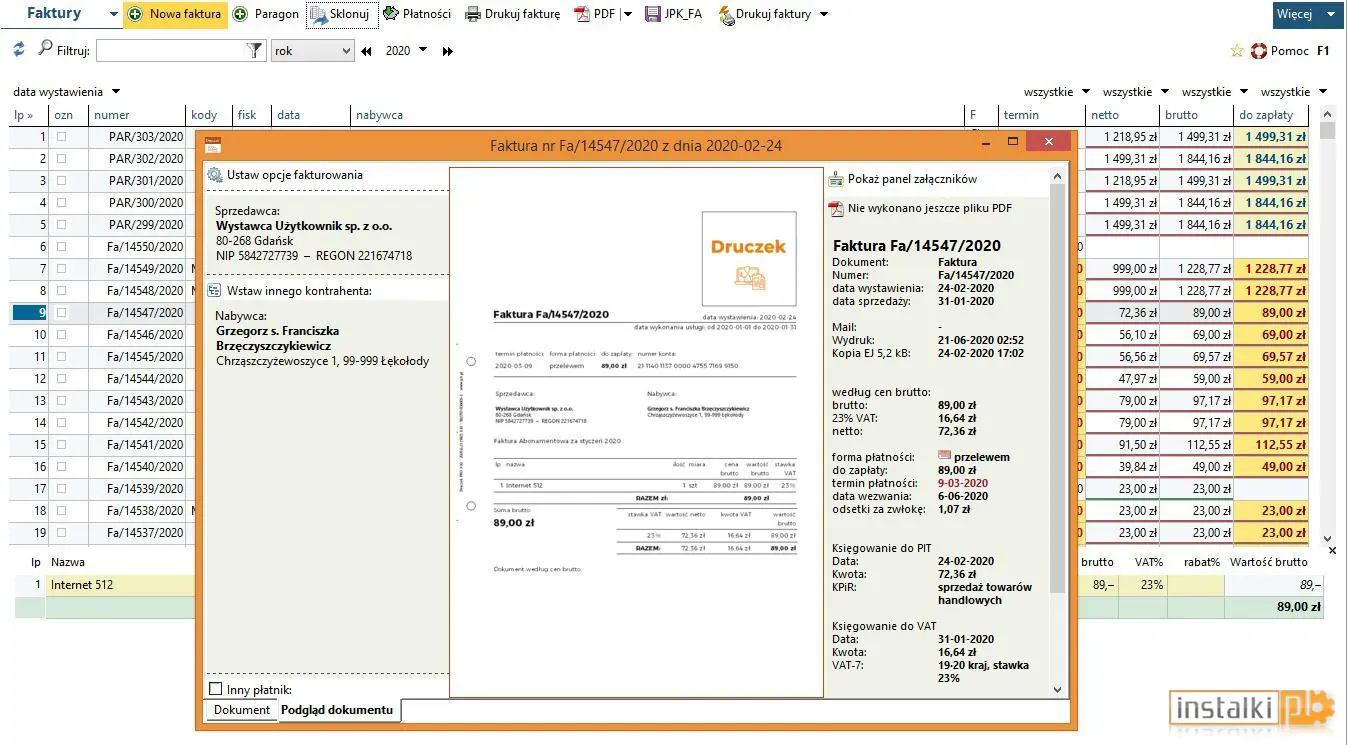Click the magnifier search icon beside Filtruj

point(45,49)
